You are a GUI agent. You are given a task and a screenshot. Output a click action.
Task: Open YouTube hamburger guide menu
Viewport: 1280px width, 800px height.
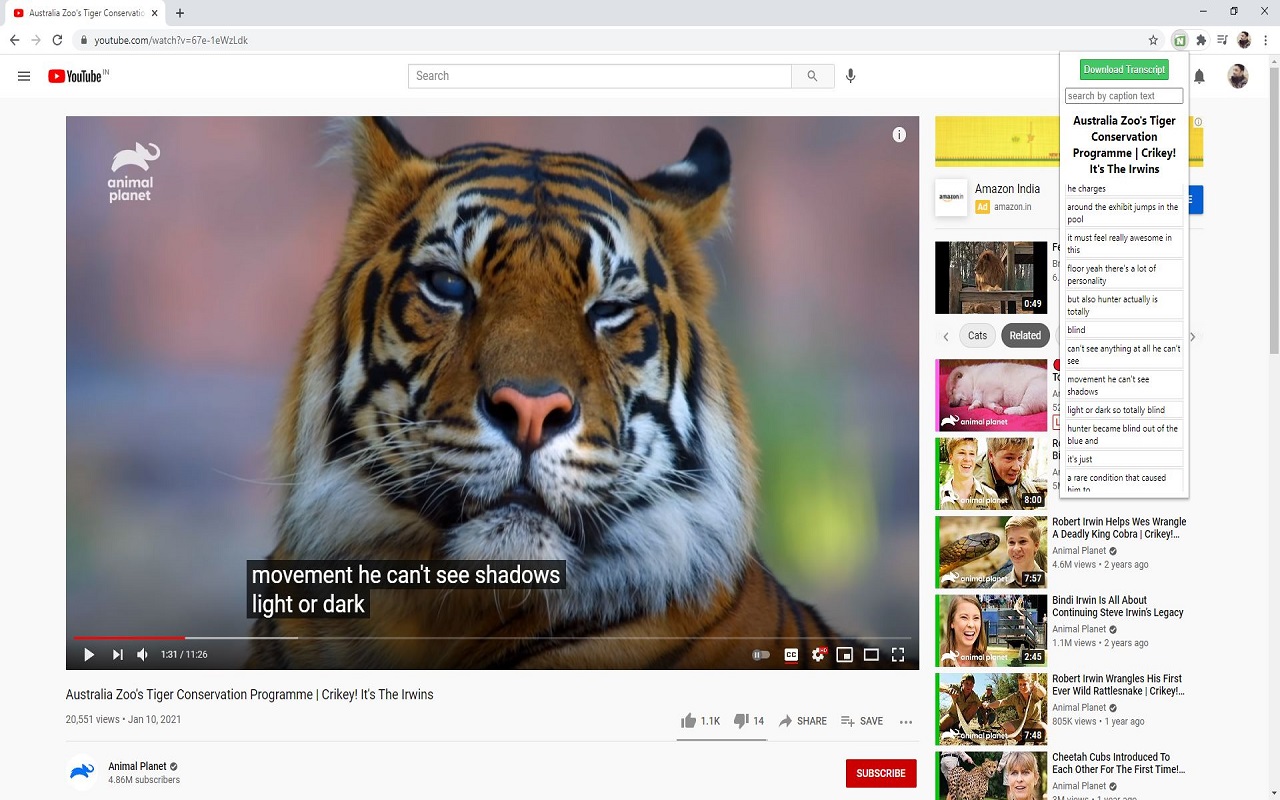24,76
